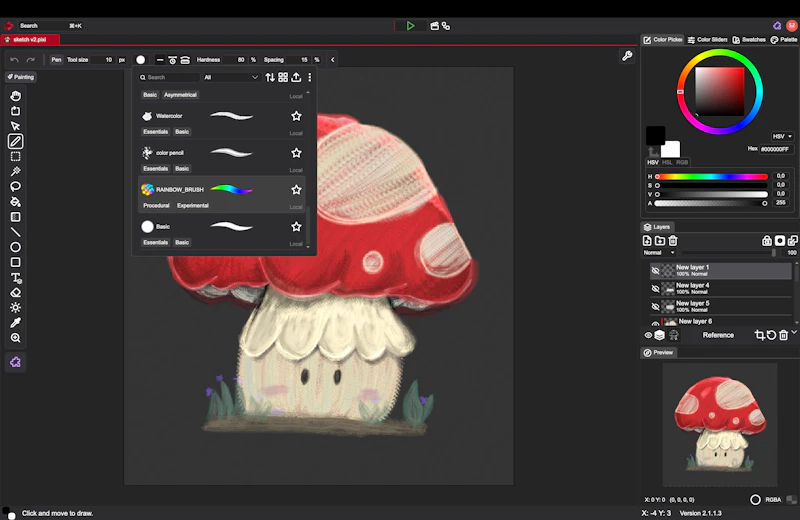Switch to Palette tab

pyautogui.click(x=784, y=40)
